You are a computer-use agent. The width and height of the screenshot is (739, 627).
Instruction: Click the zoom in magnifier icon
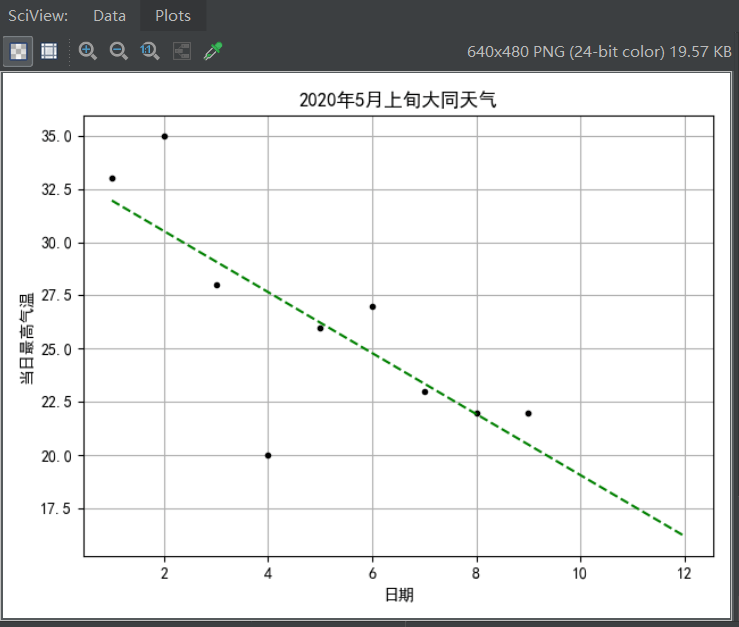[88, 51]
